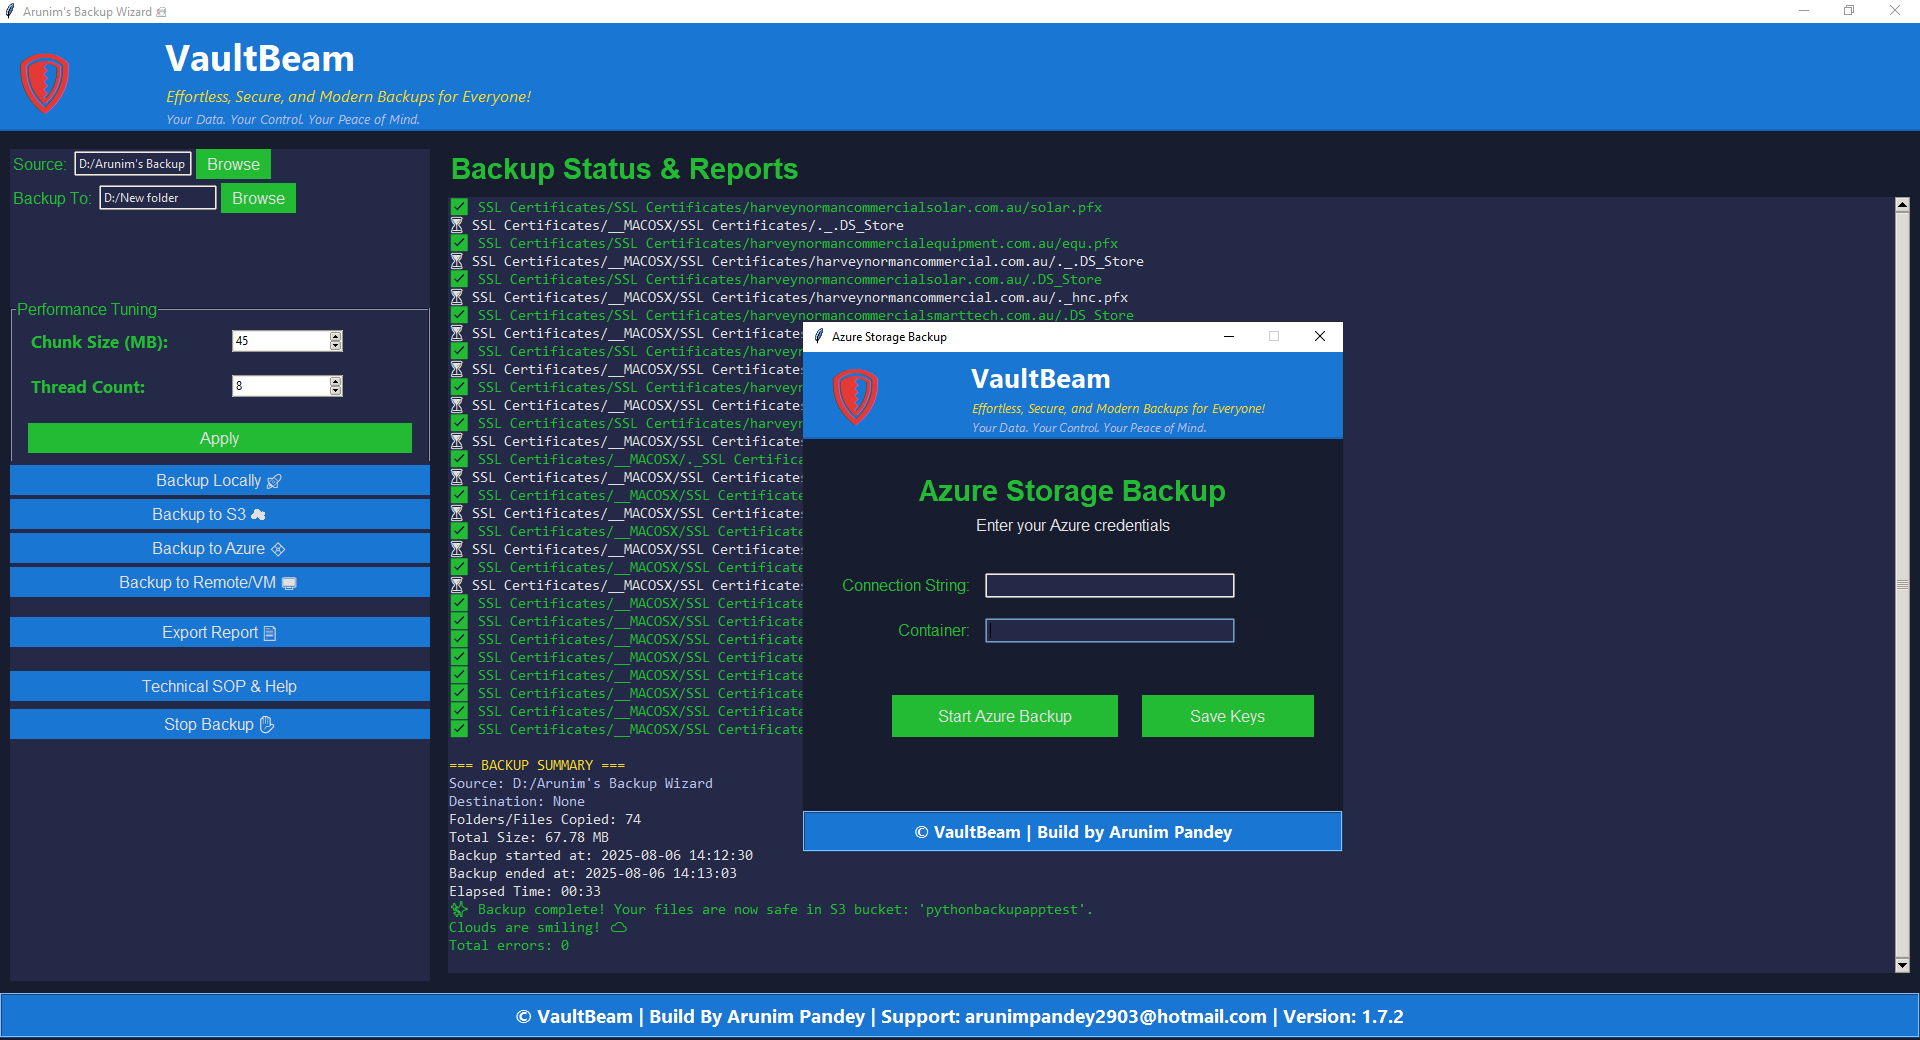Open Technical SOP & Help

click(218, 686)
